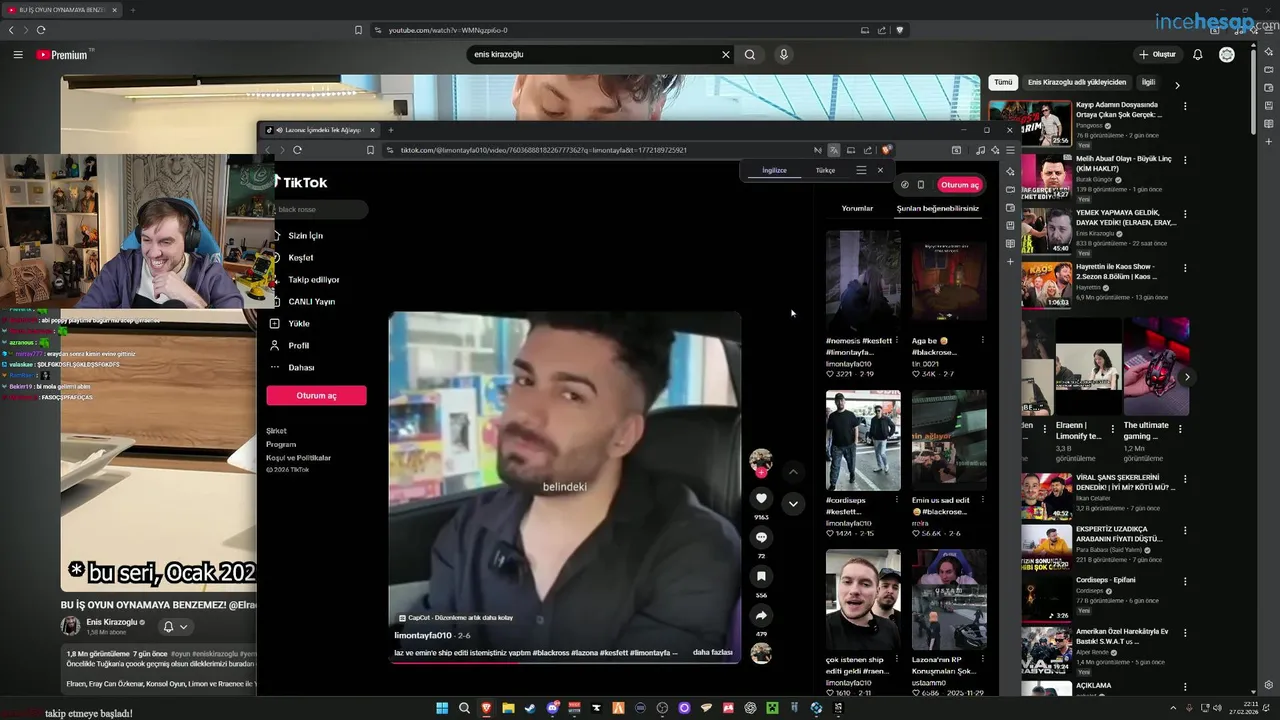The height and width of the screenshot is (720, 1280).
Task: Show hidden system tray icons
Action: pos(1173,708)
